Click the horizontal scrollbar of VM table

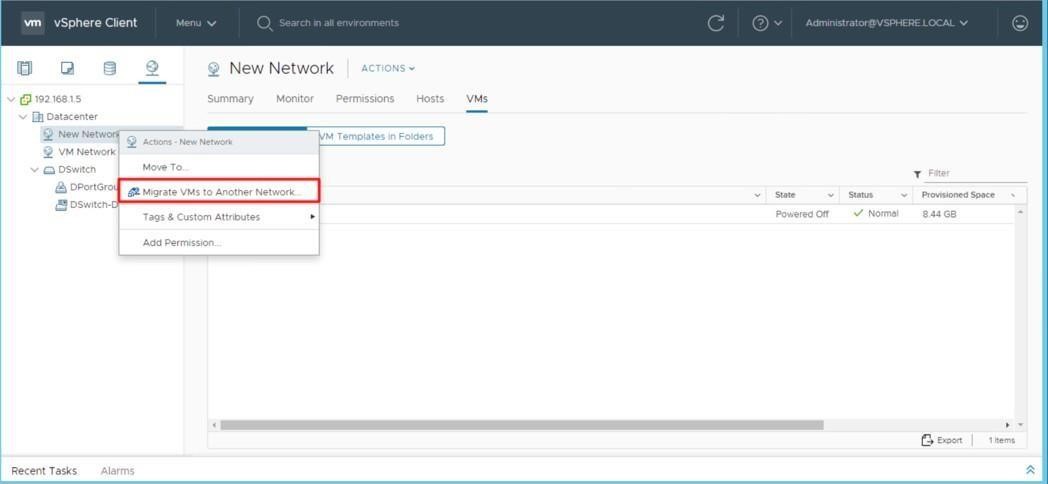(x=522, y=425)
